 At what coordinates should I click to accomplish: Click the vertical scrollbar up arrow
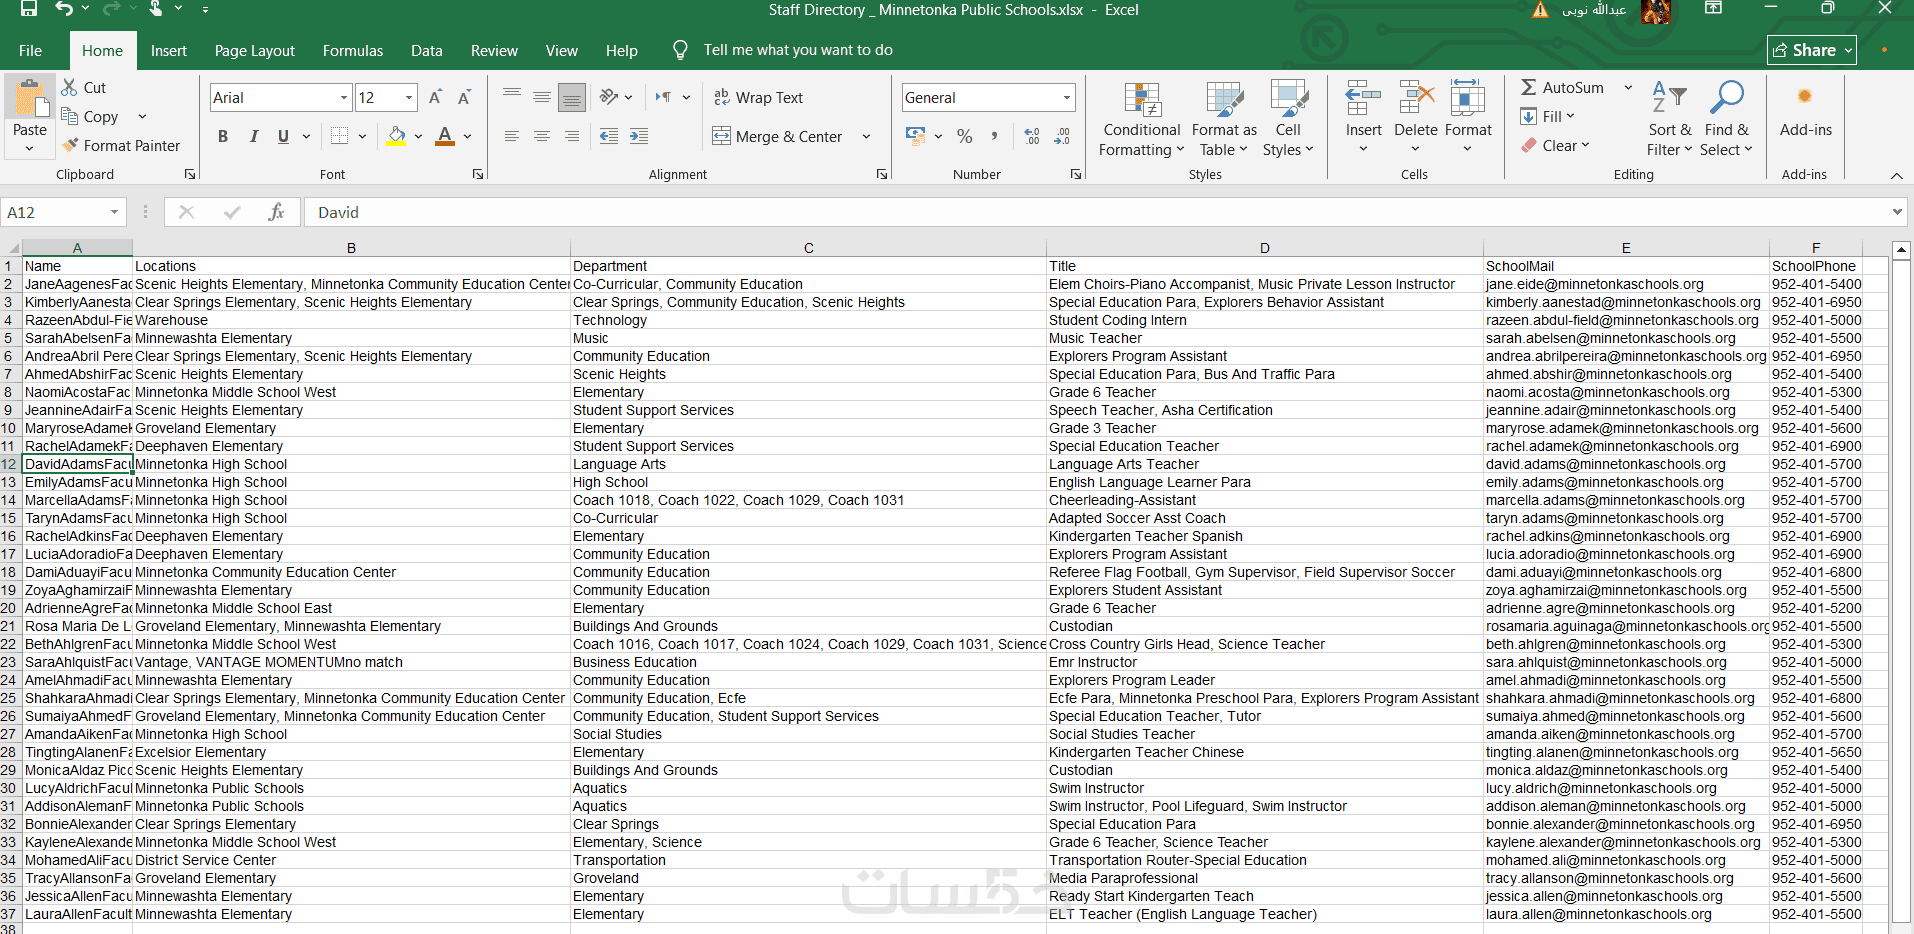1901,250
